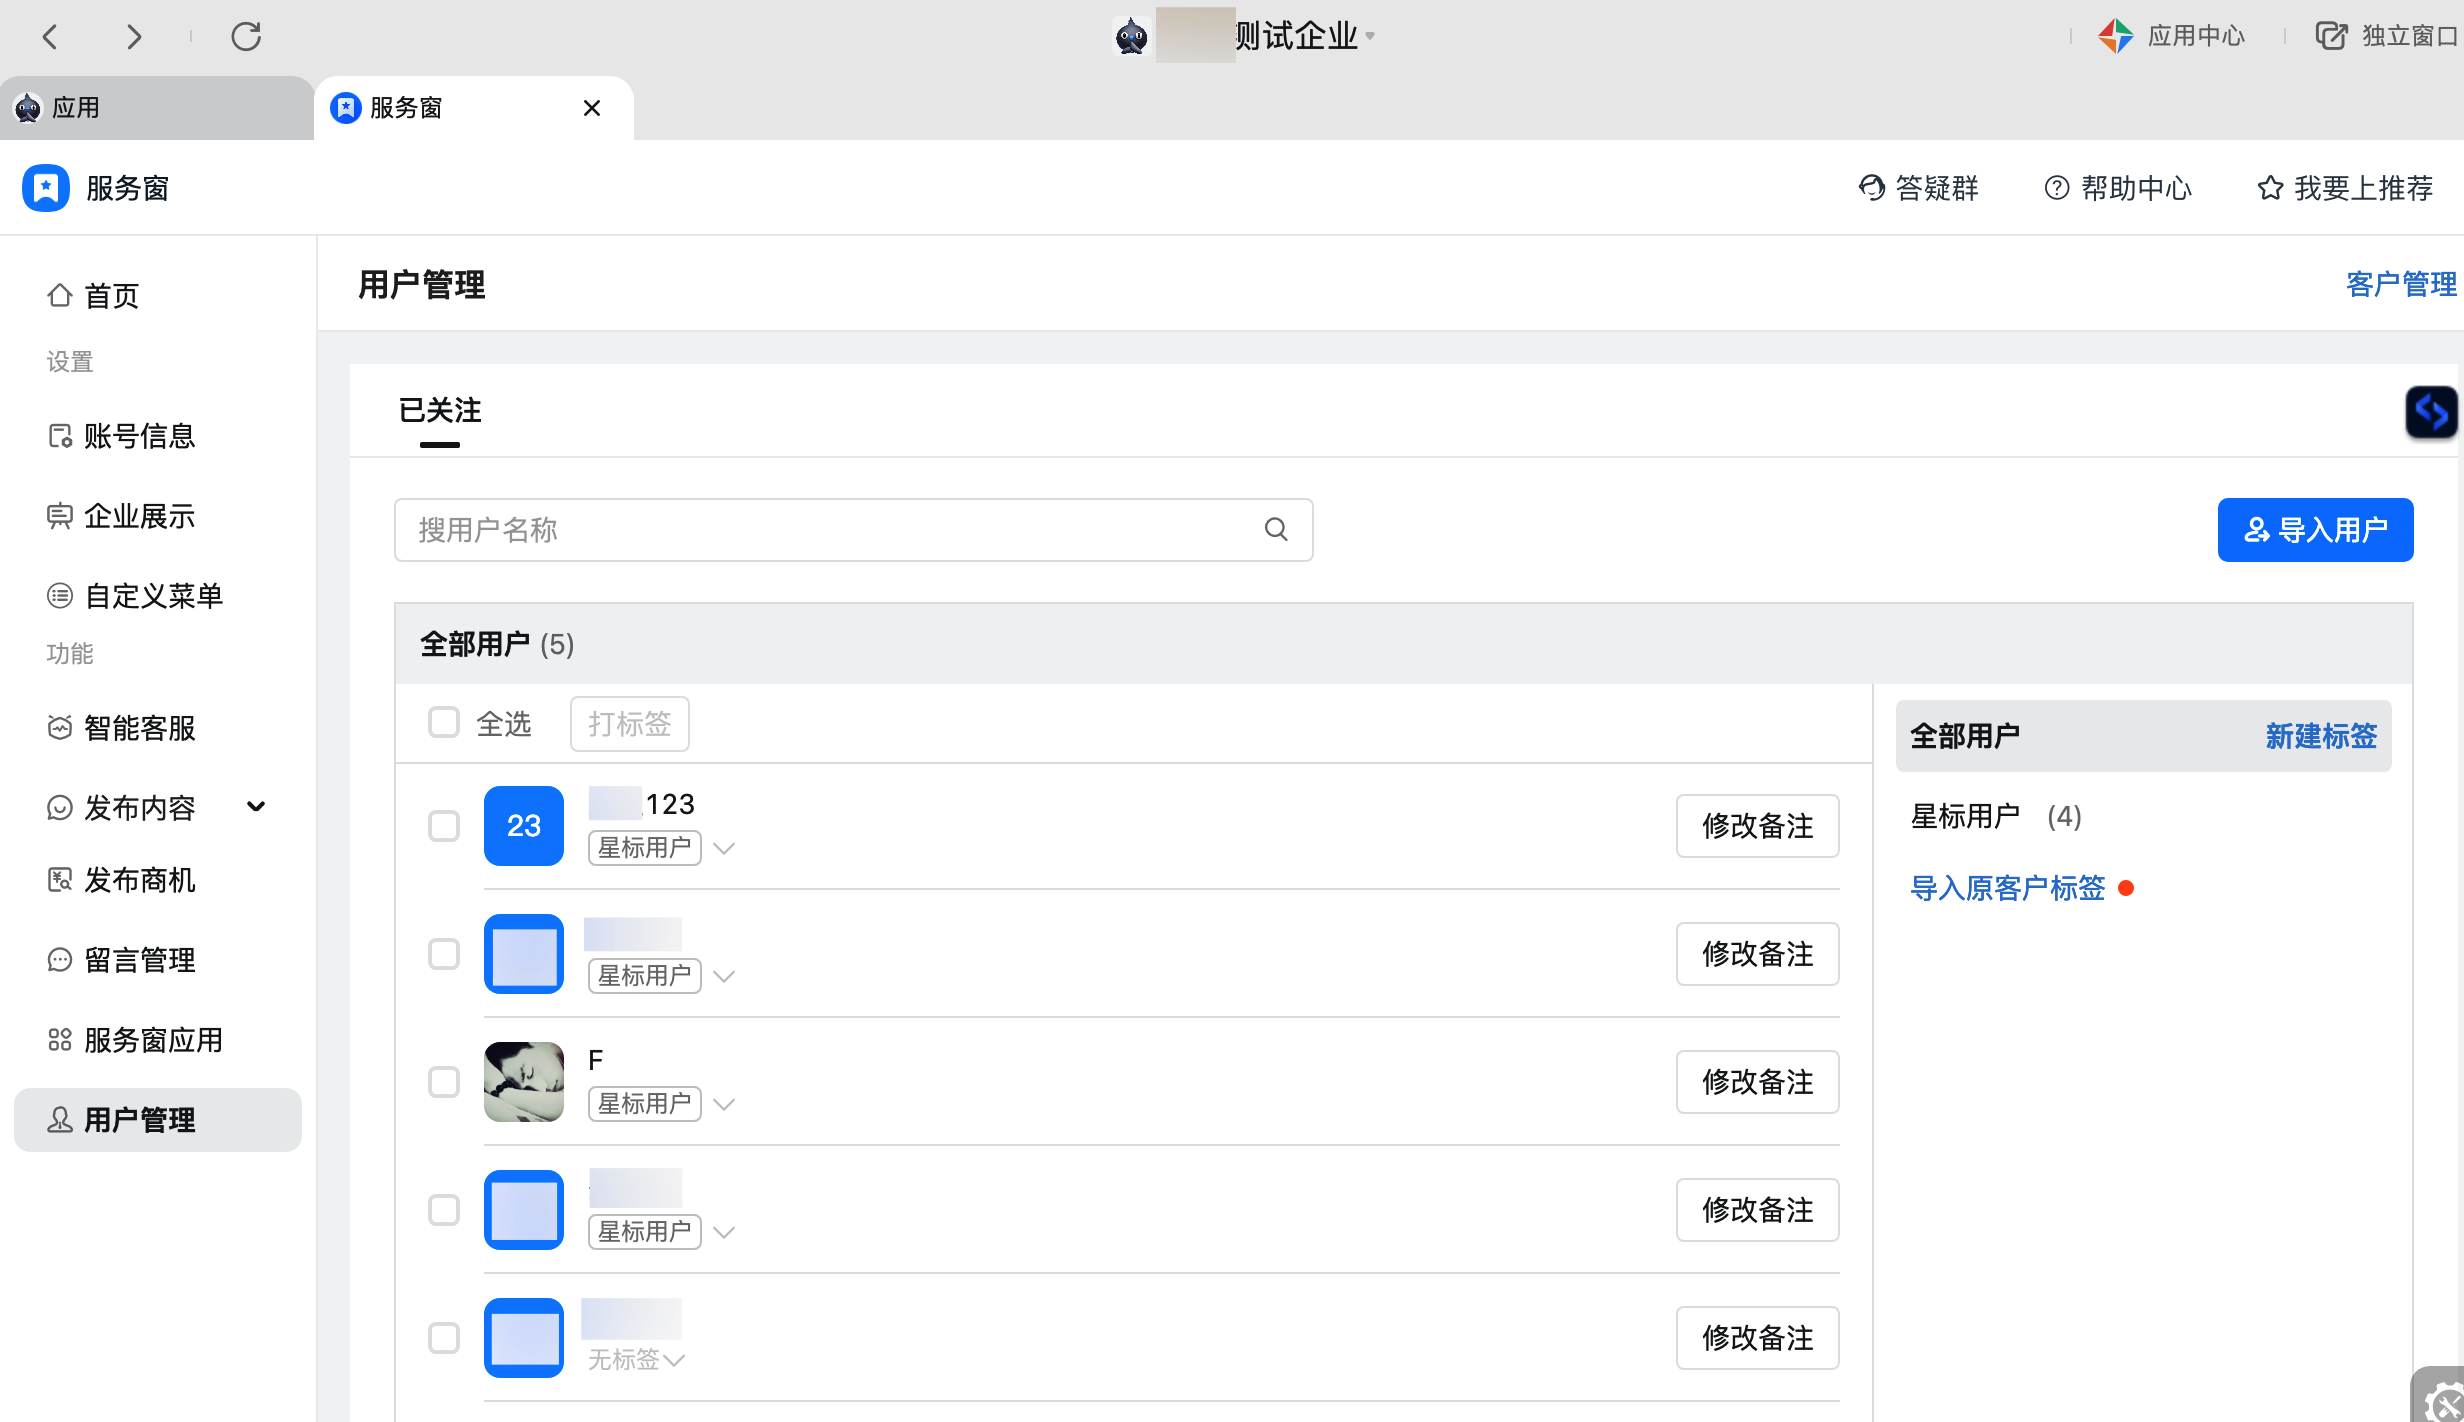Click the 导入用户 button

pos(2314,530)
